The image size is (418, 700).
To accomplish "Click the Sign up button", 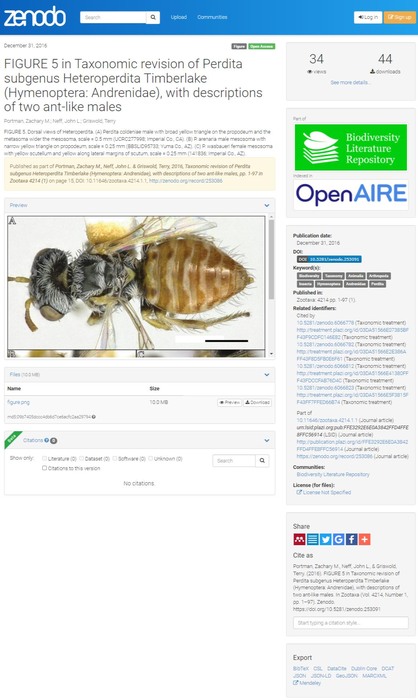I will click(x=400, y=17).
